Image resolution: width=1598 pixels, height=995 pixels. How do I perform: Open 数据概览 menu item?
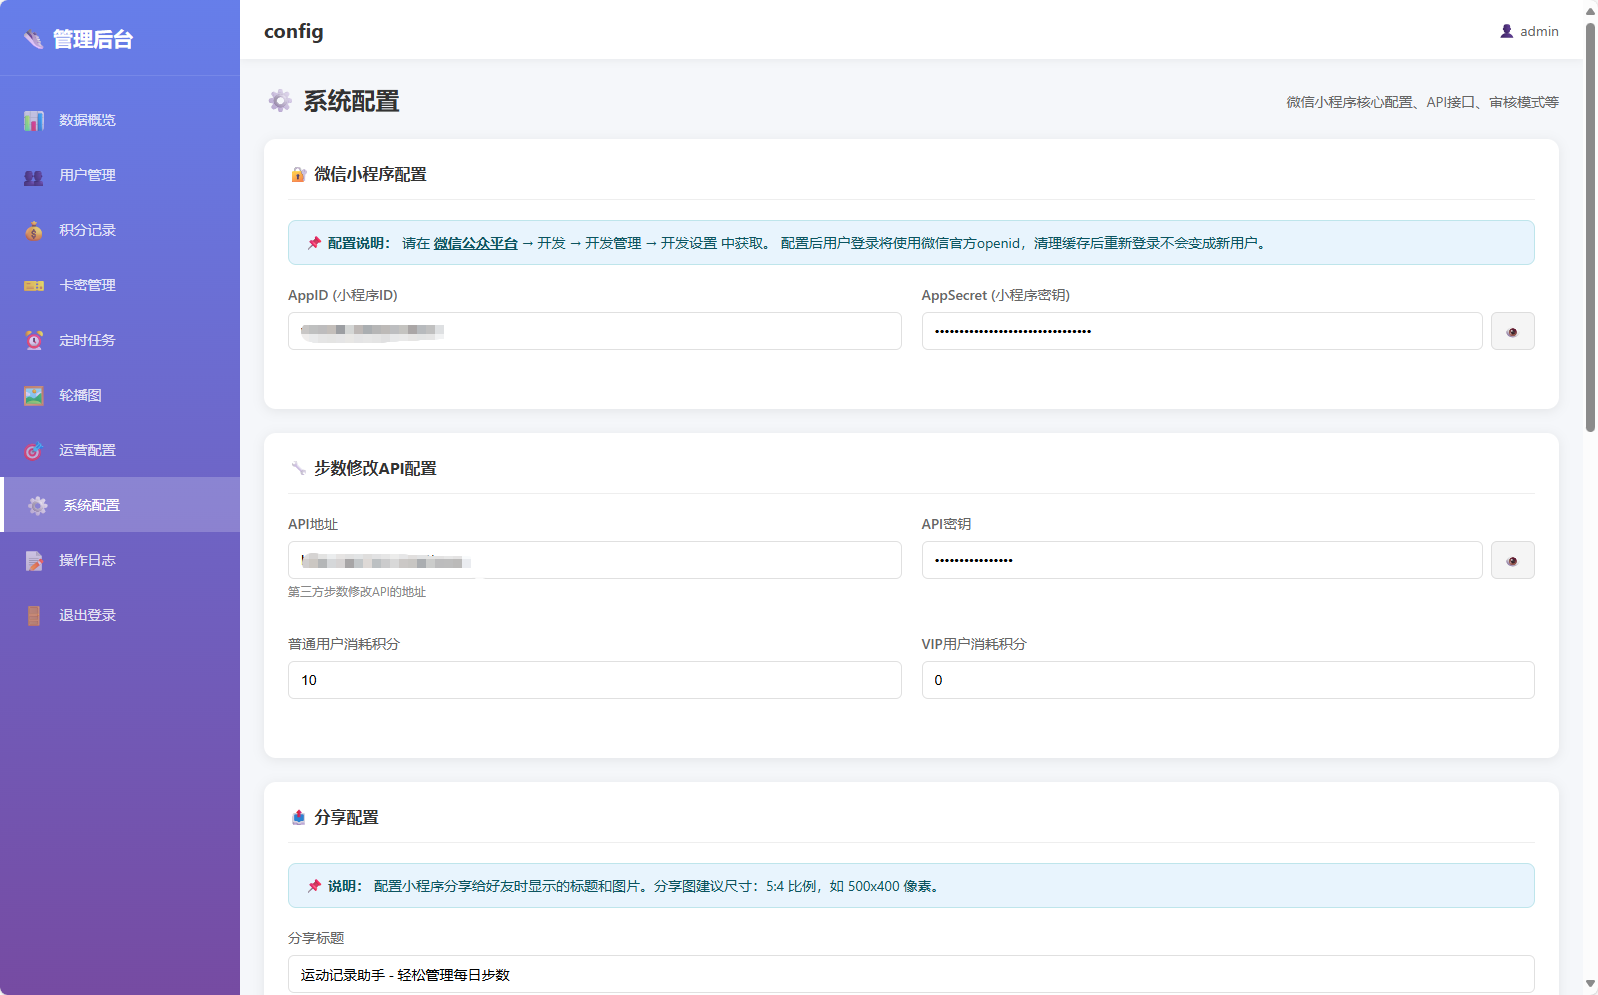[x=120, y=120]
